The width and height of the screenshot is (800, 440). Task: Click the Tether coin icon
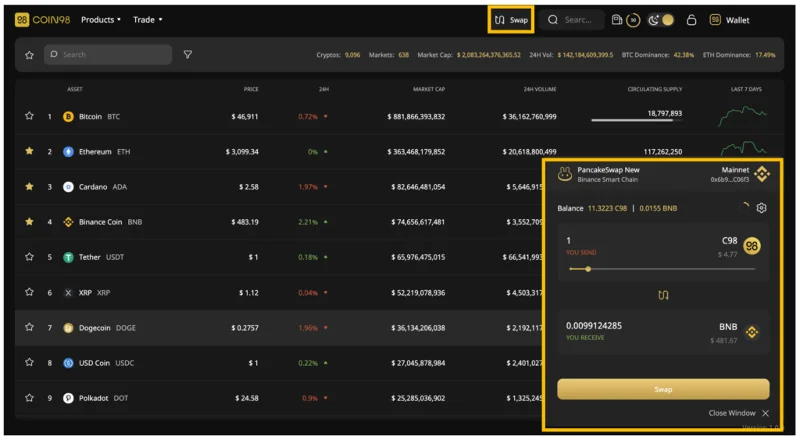[x=68, y=257]
